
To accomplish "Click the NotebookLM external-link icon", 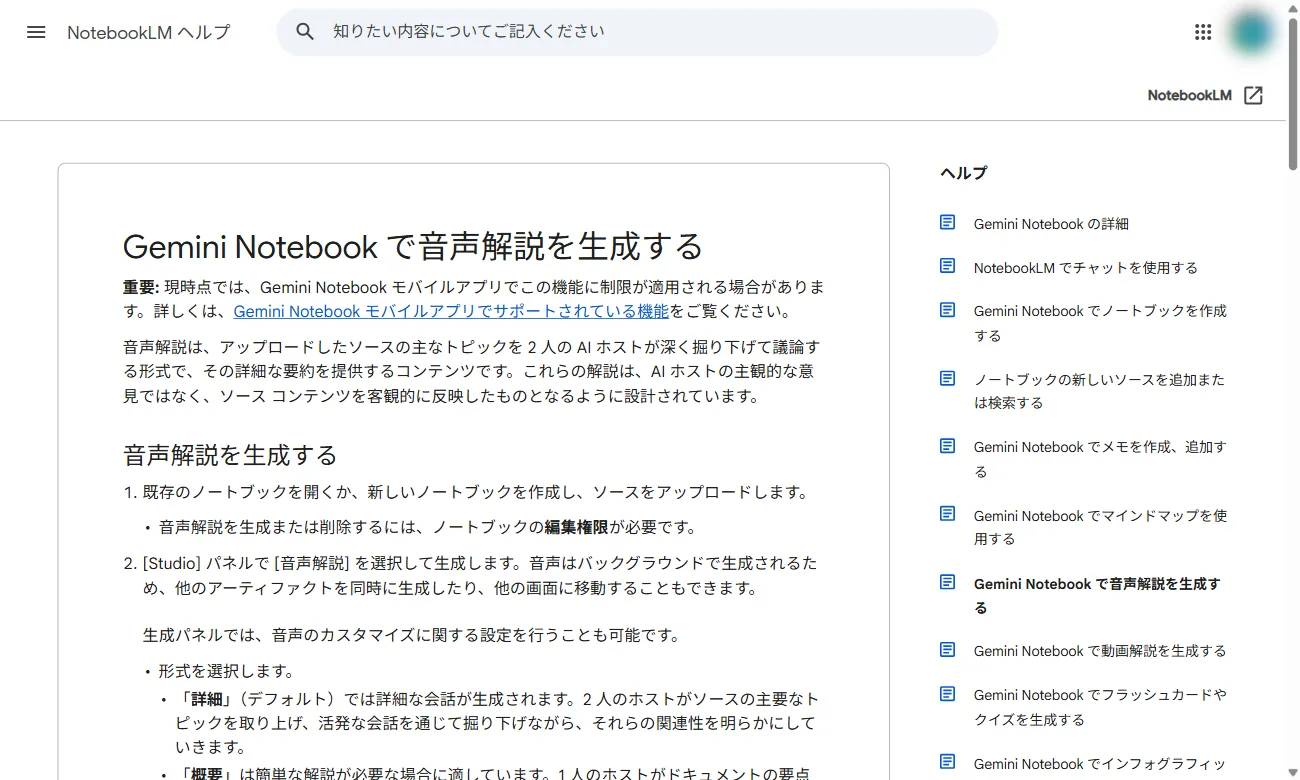I will (x=1253, y=95).
